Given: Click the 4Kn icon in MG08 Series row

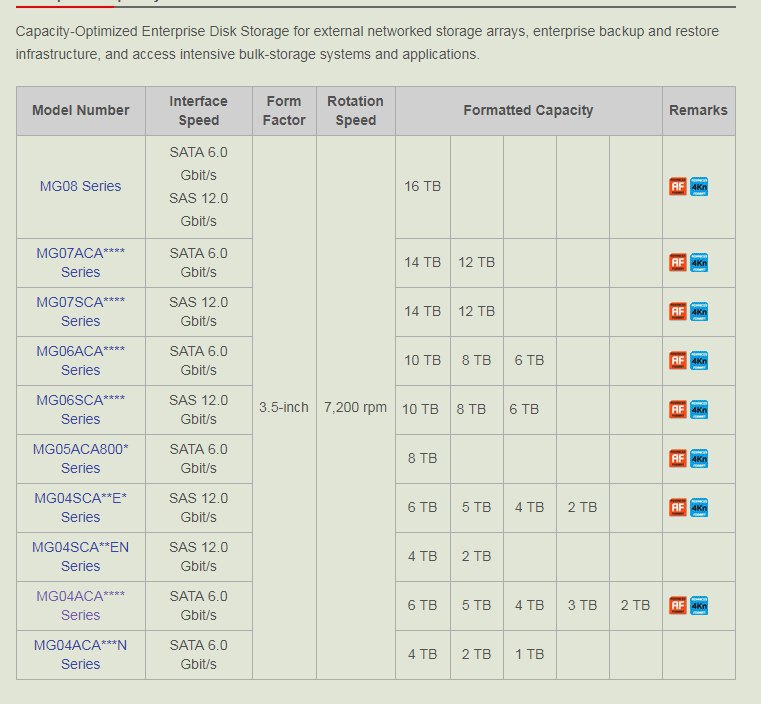Looking at the screenshot, I should click(x=699, y=186).
